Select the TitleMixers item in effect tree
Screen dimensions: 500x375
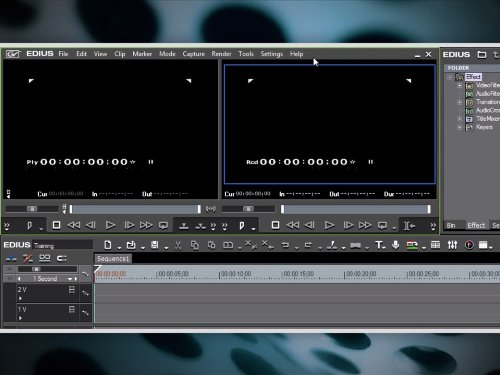pyautogui.click(x=488, y=119)
